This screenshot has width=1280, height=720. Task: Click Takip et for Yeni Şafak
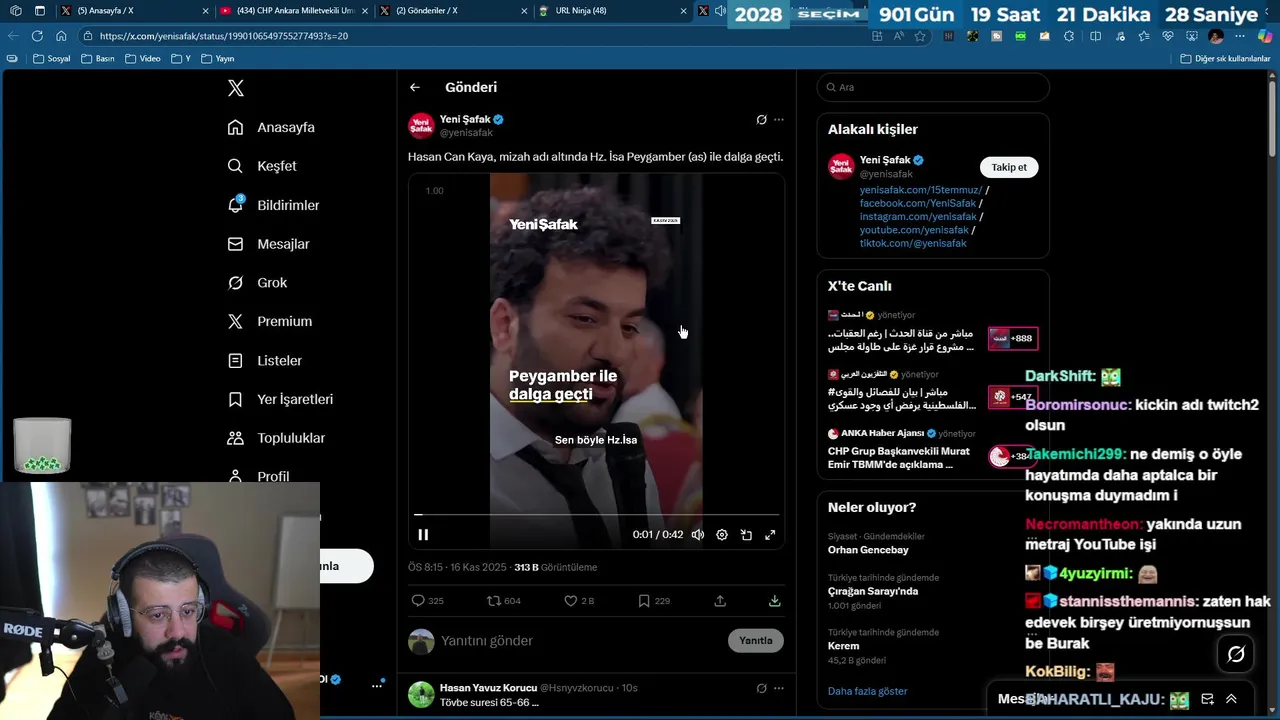pos(1009,167)
